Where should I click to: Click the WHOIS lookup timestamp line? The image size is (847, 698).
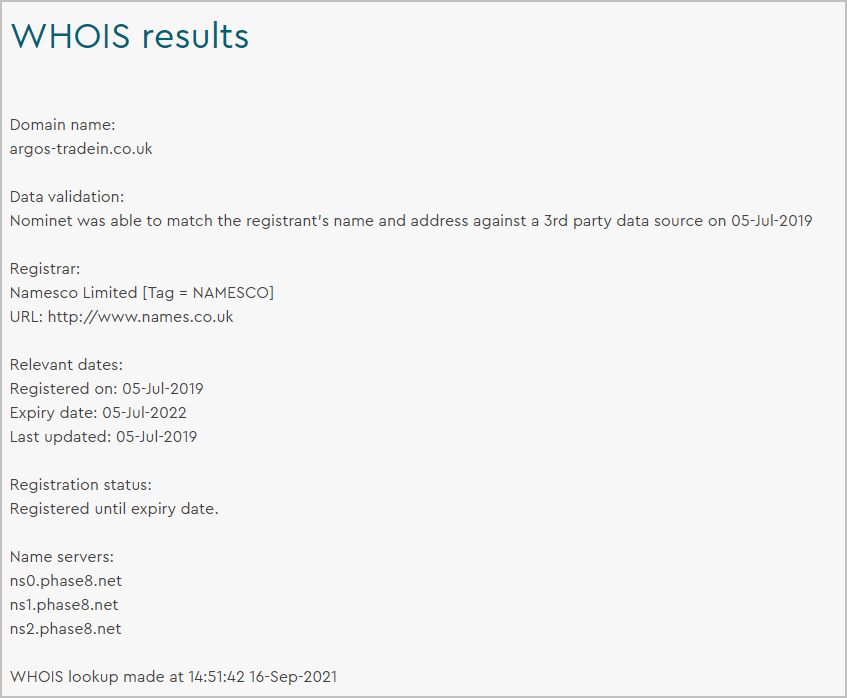[173, 677]
